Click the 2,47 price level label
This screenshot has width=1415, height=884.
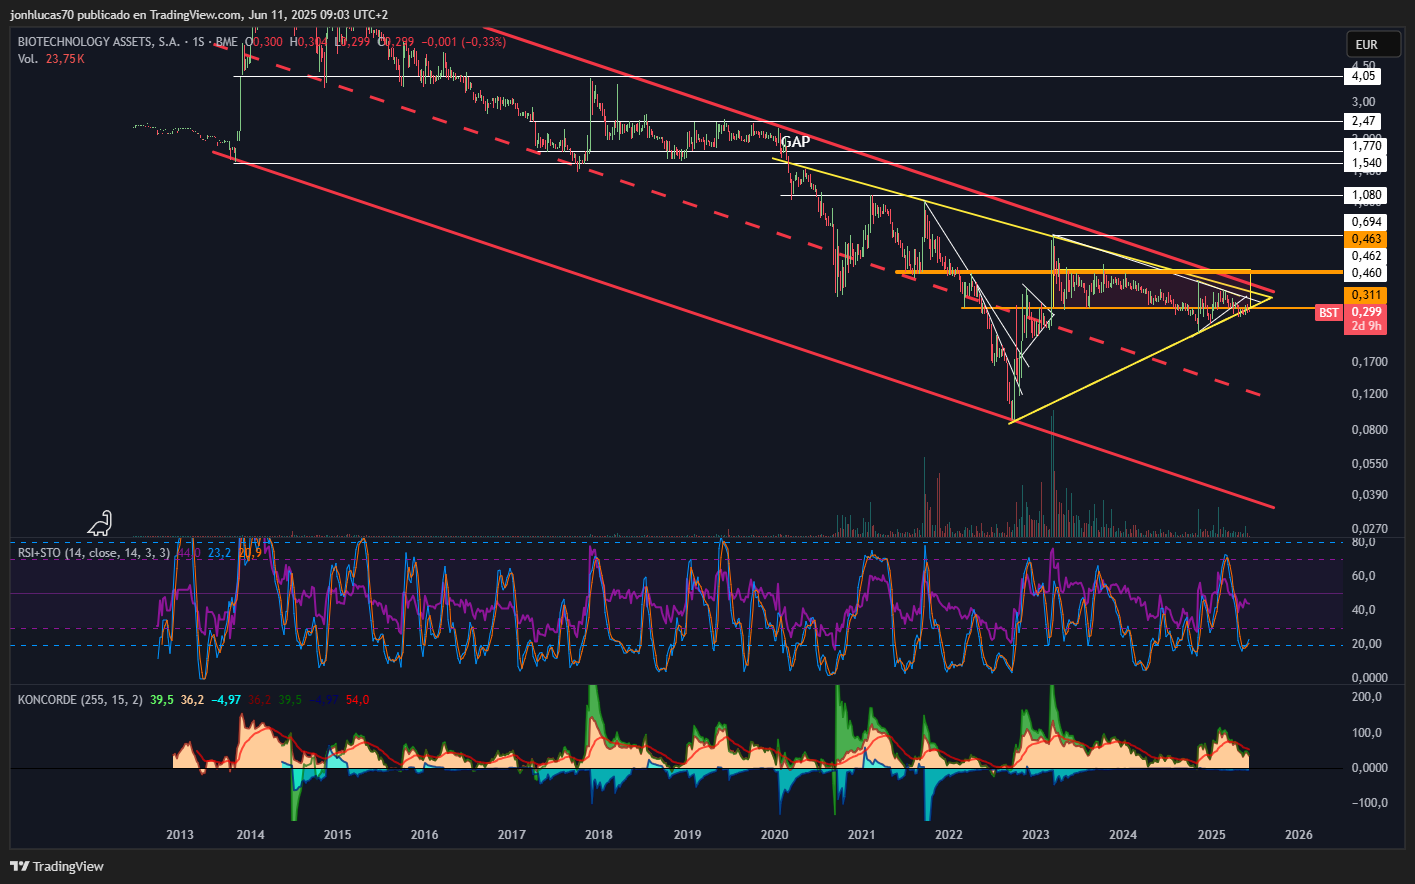coord(1364,121)
